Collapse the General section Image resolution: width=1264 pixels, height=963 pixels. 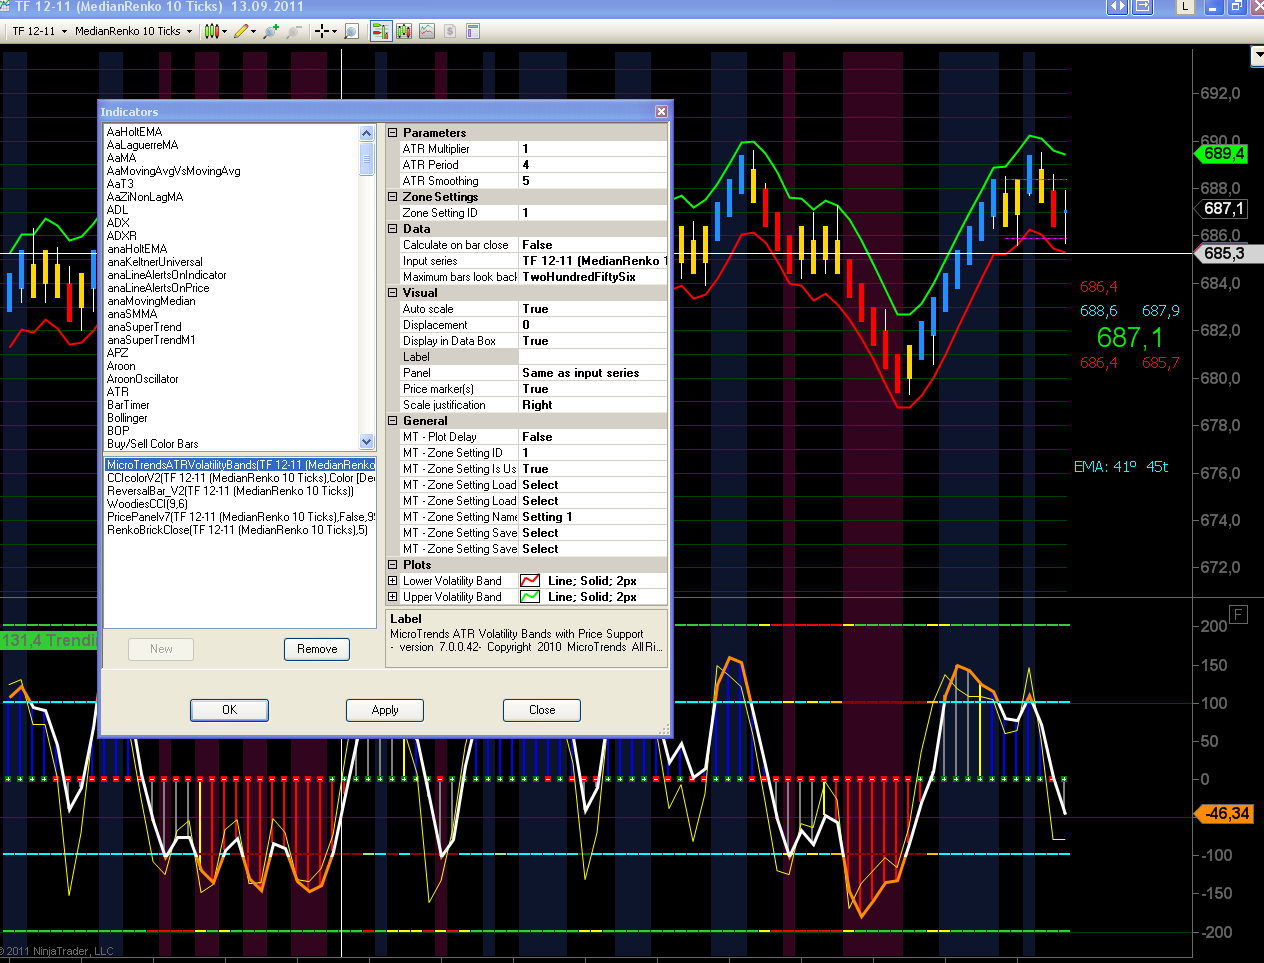click(393, 420)
